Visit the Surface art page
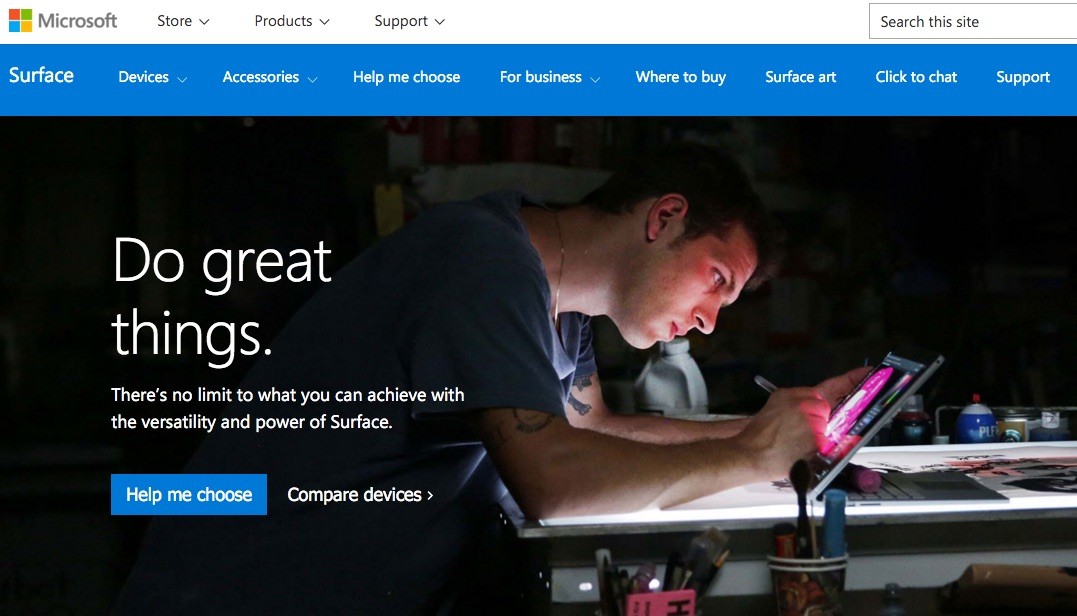Image resolution: width=1077 pixels, height=616 pixels. [x=801, y=77]
